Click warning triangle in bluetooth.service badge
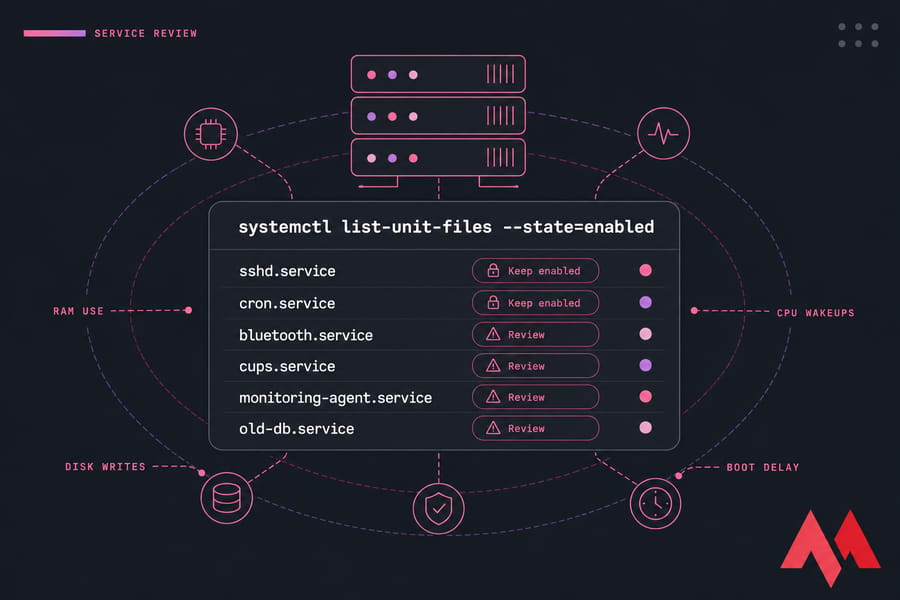Screen dimensions: 900x600 [493, 334]
